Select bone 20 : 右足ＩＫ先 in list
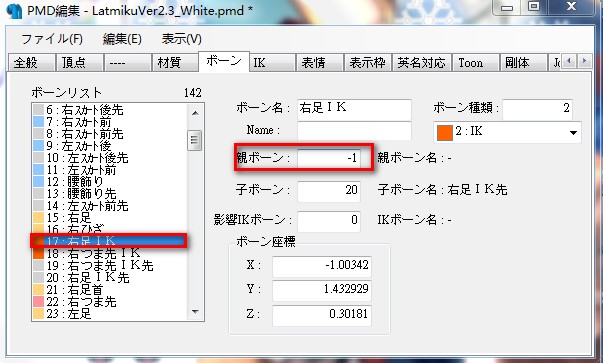This screenshot has height=363, width=603. 110,278
